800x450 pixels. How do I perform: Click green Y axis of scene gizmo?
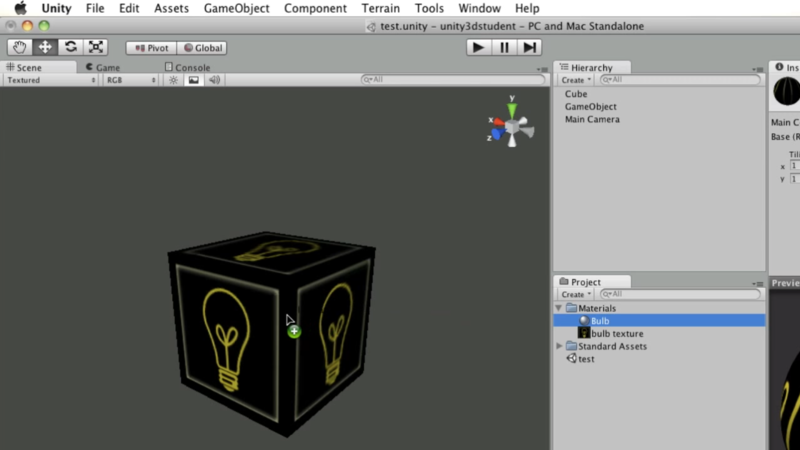click(x=512, y=109)
